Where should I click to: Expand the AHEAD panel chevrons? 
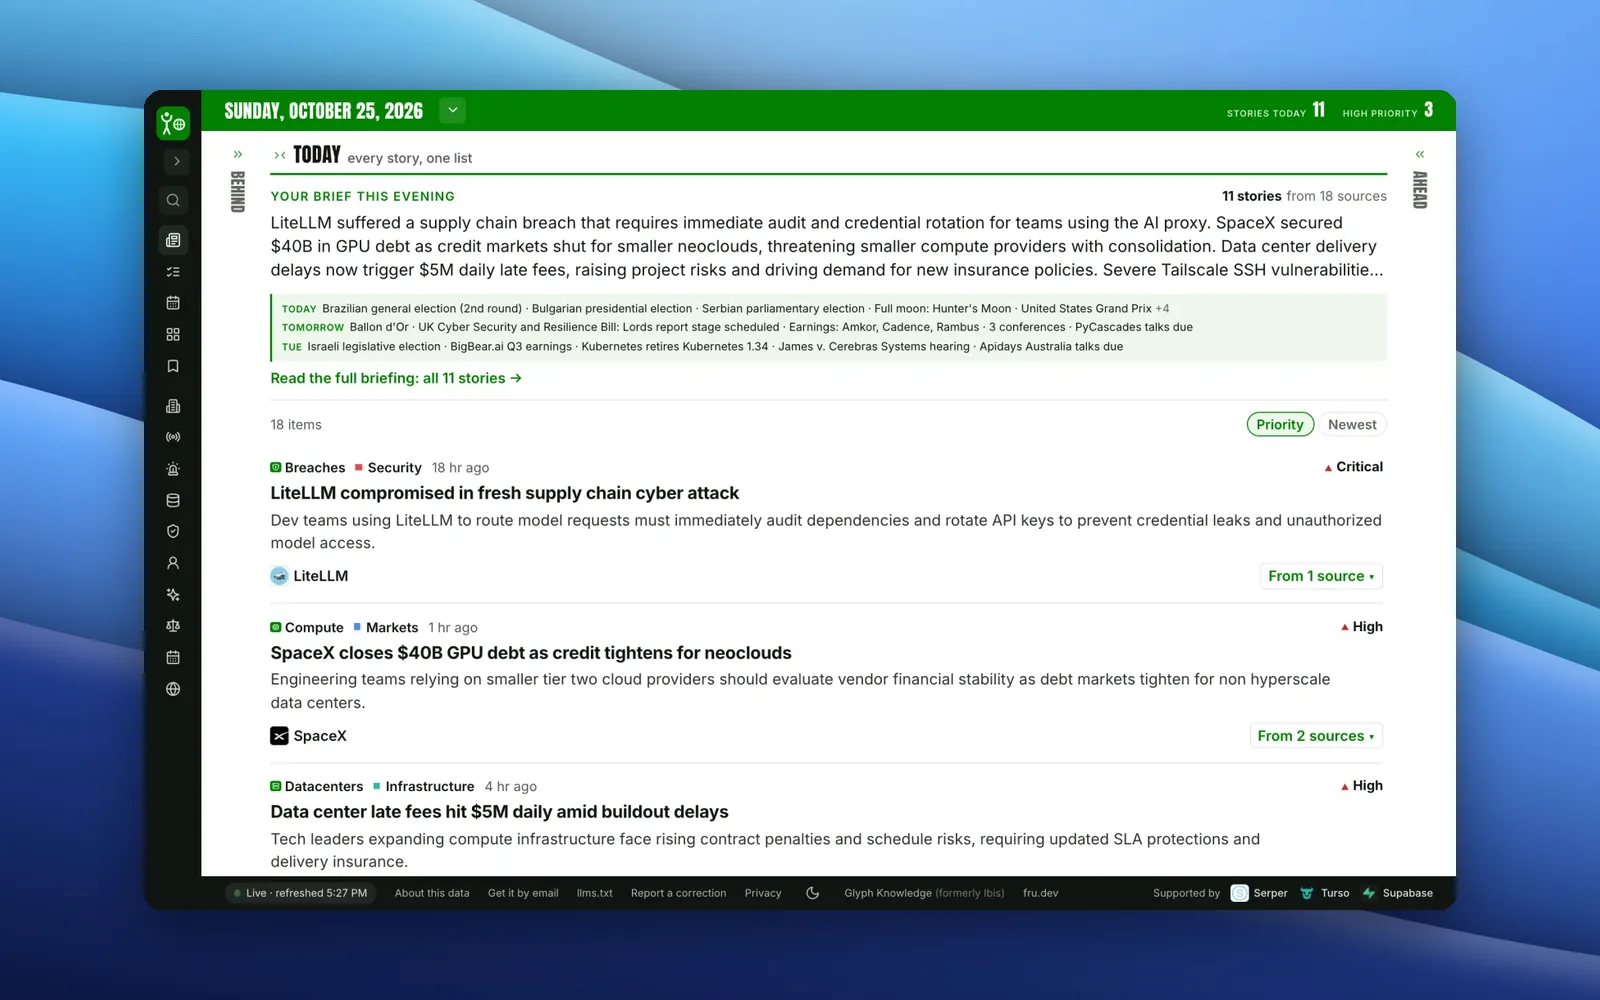1420,154
